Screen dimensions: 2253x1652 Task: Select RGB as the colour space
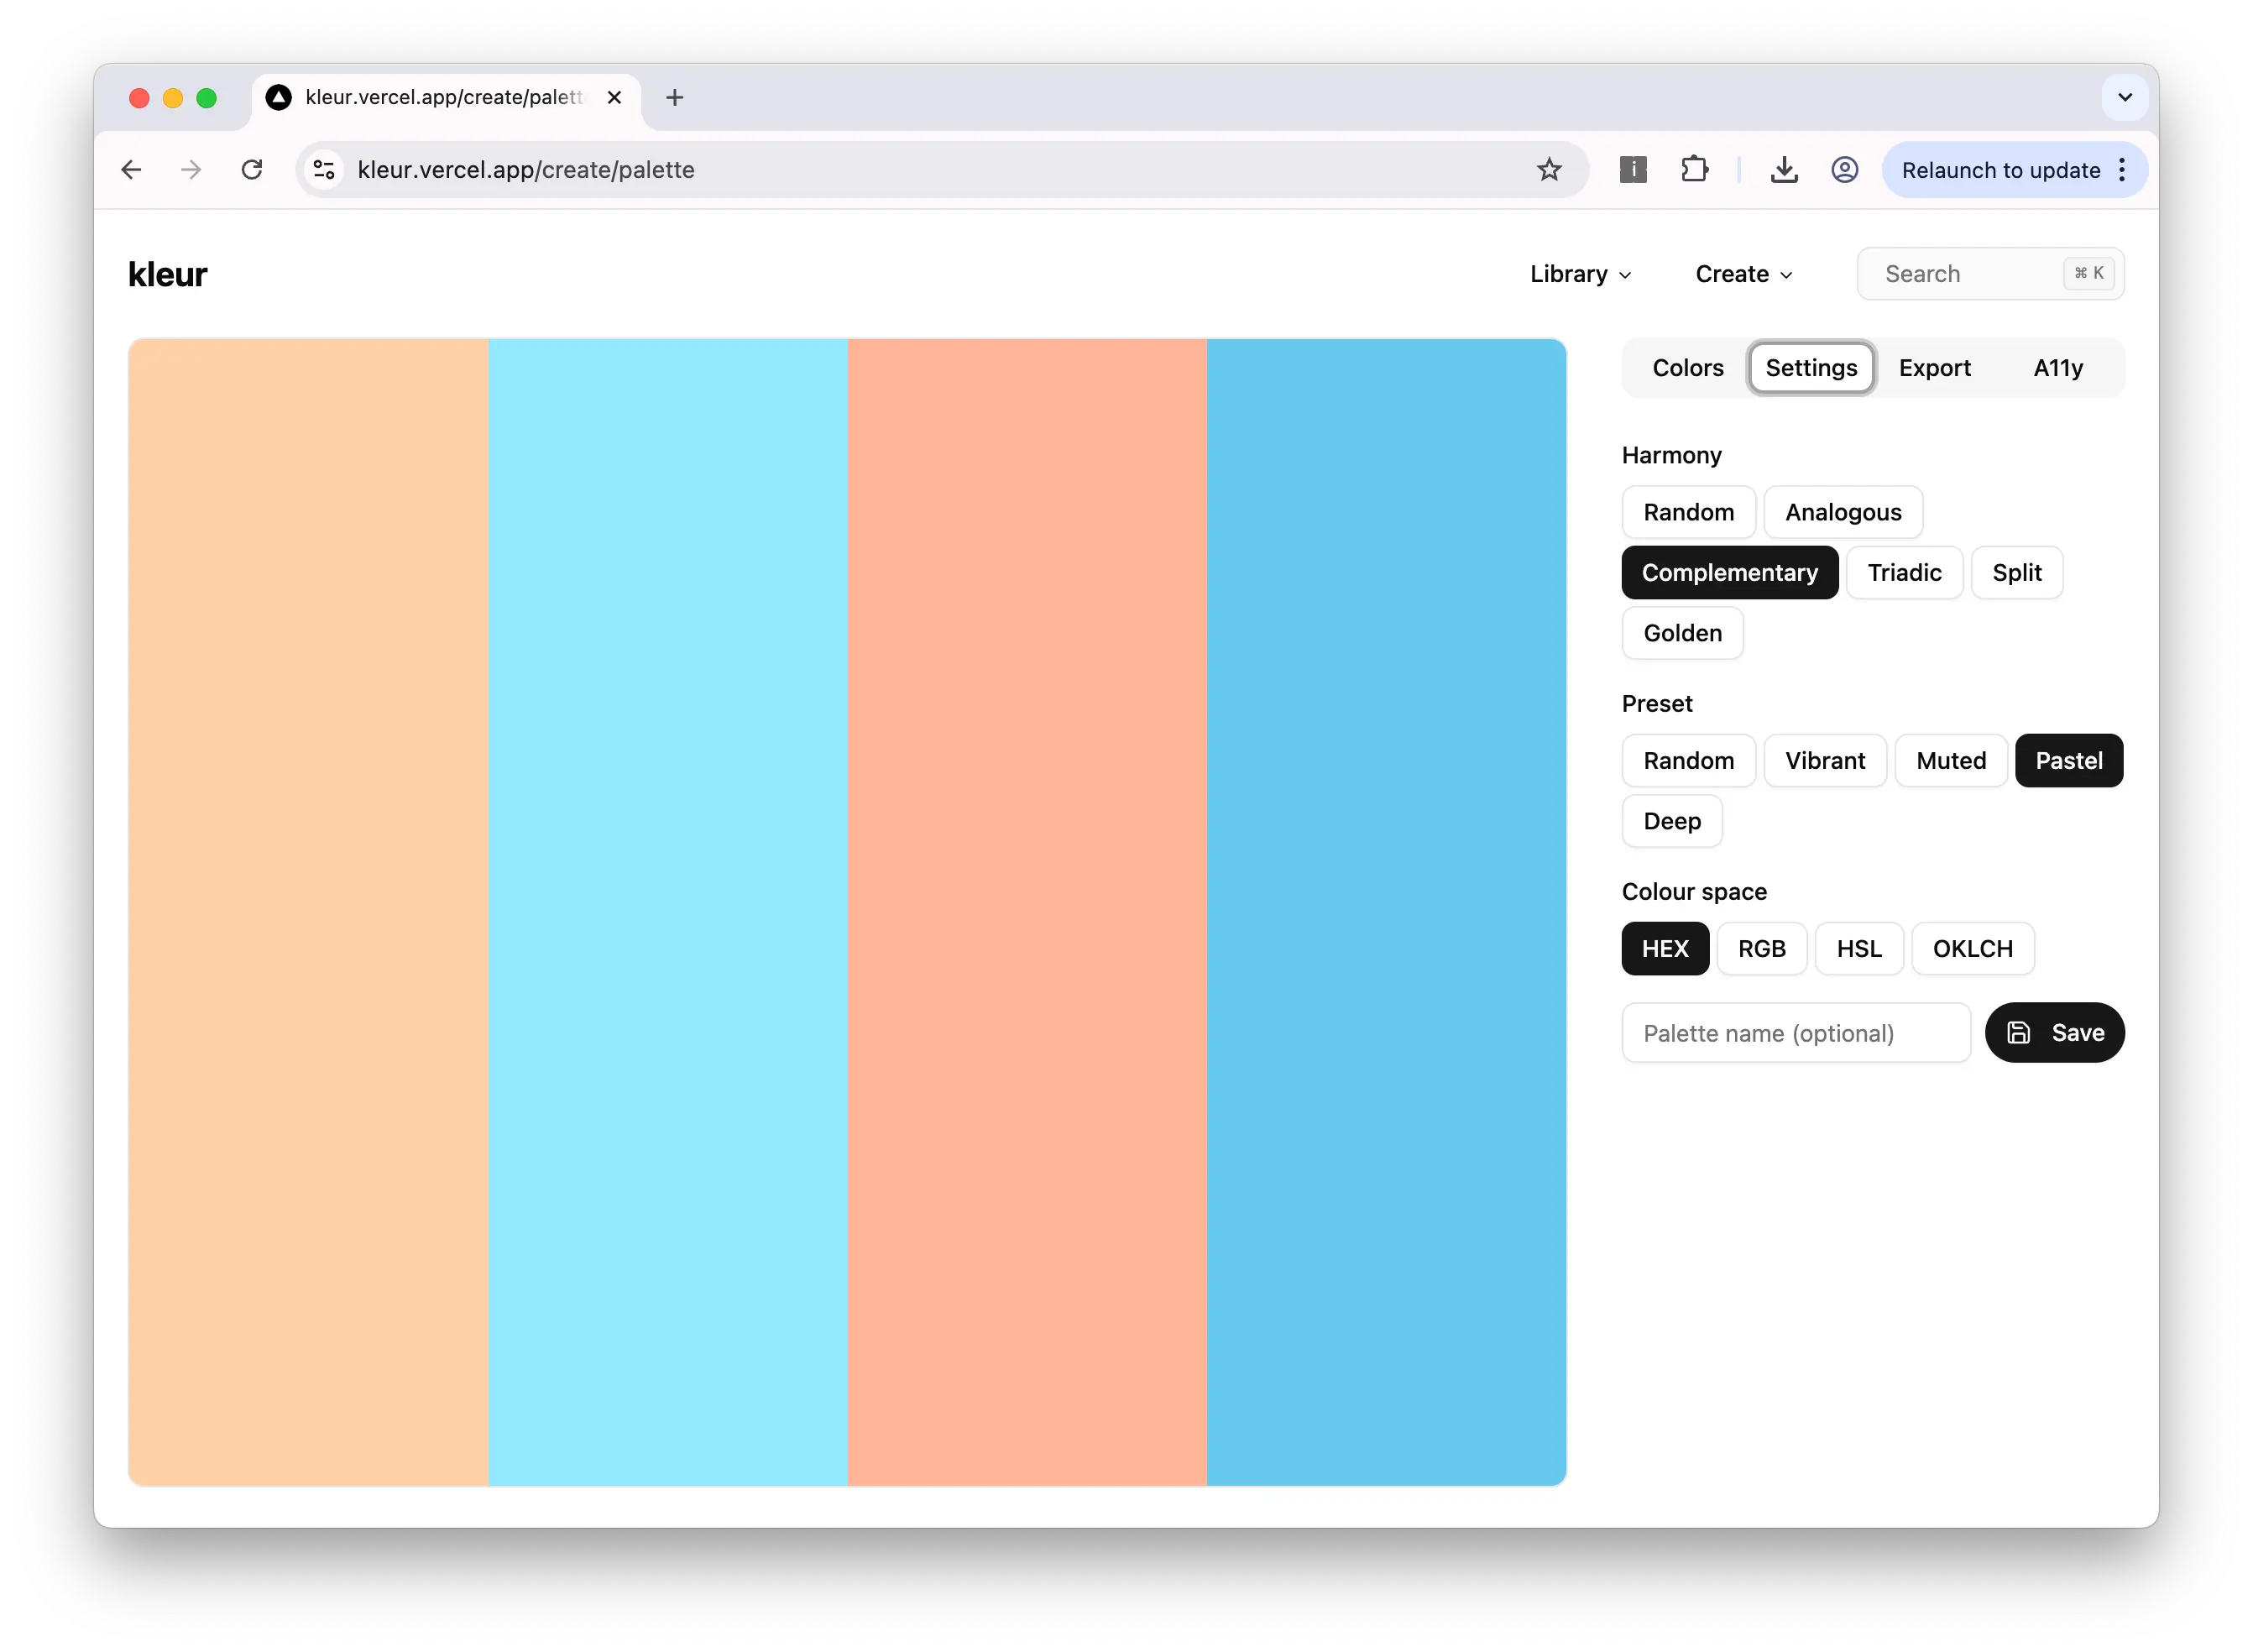1761,948
